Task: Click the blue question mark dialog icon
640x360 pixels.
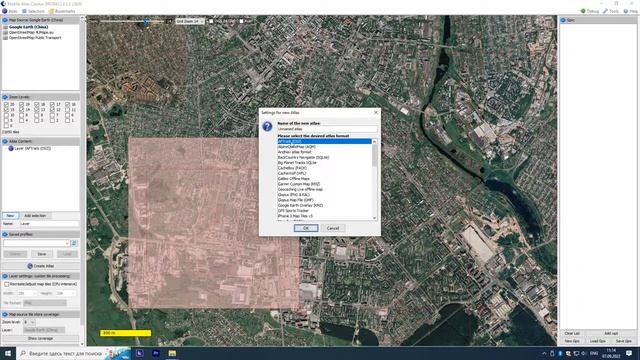Action: coord(267,127)
